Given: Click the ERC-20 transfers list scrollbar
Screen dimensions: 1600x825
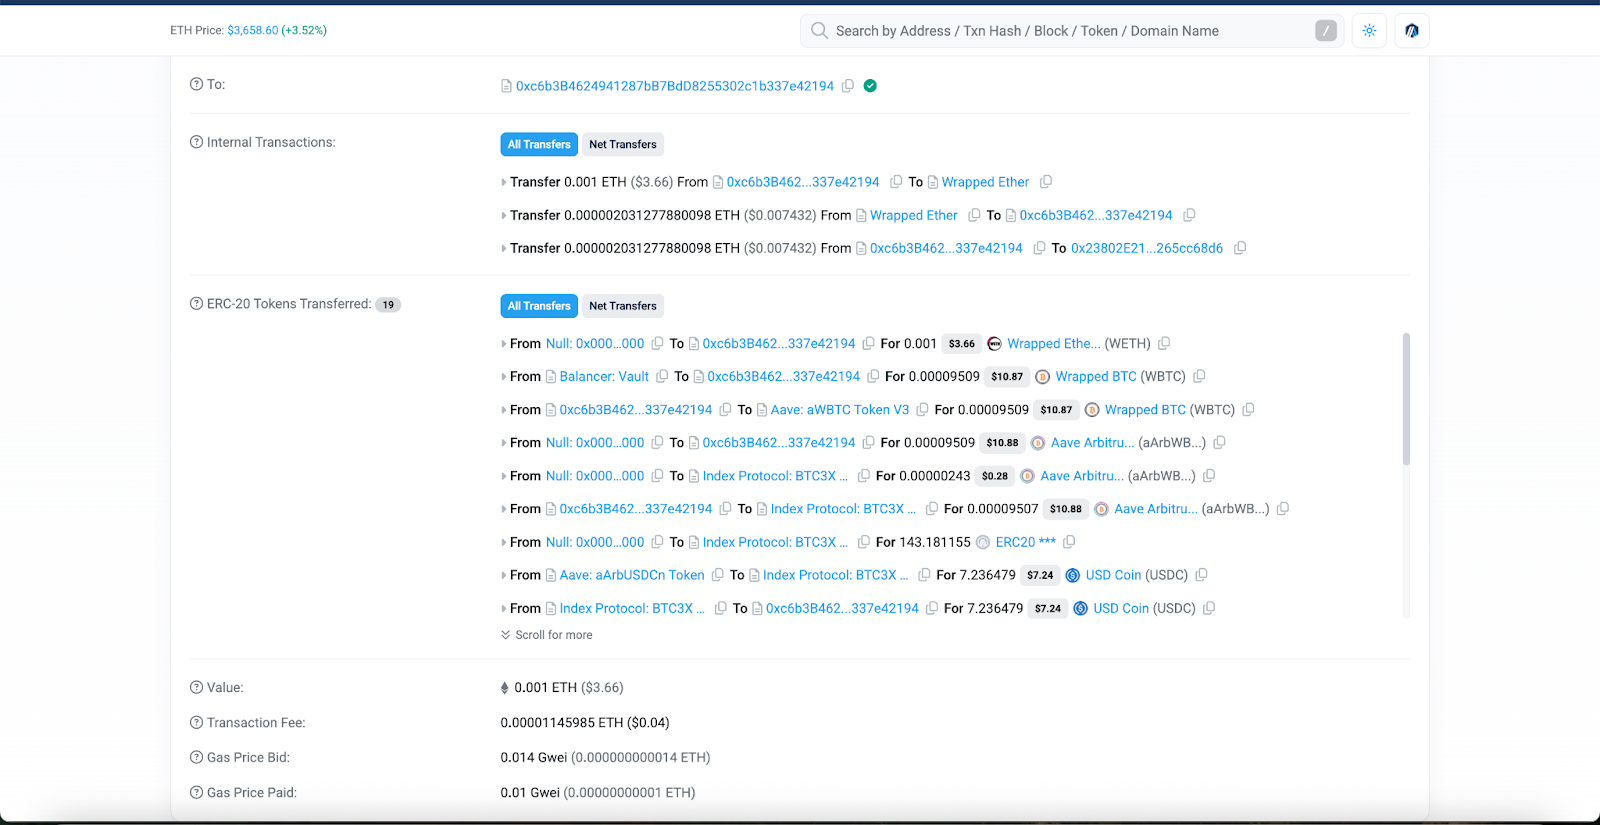Looking at the screenshot, I should click(1406, 399).
